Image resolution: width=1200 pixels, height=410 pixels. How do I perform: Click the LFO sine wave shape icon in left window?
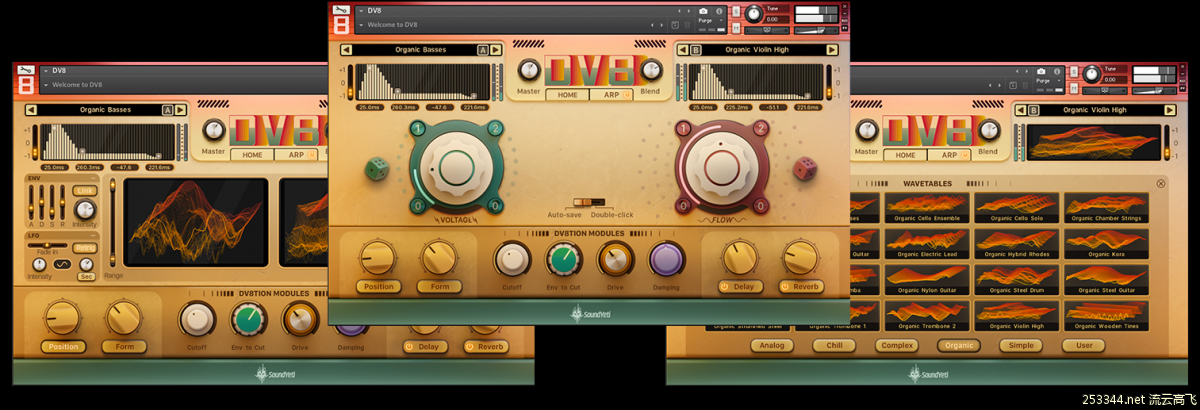[x=62, y=263]
